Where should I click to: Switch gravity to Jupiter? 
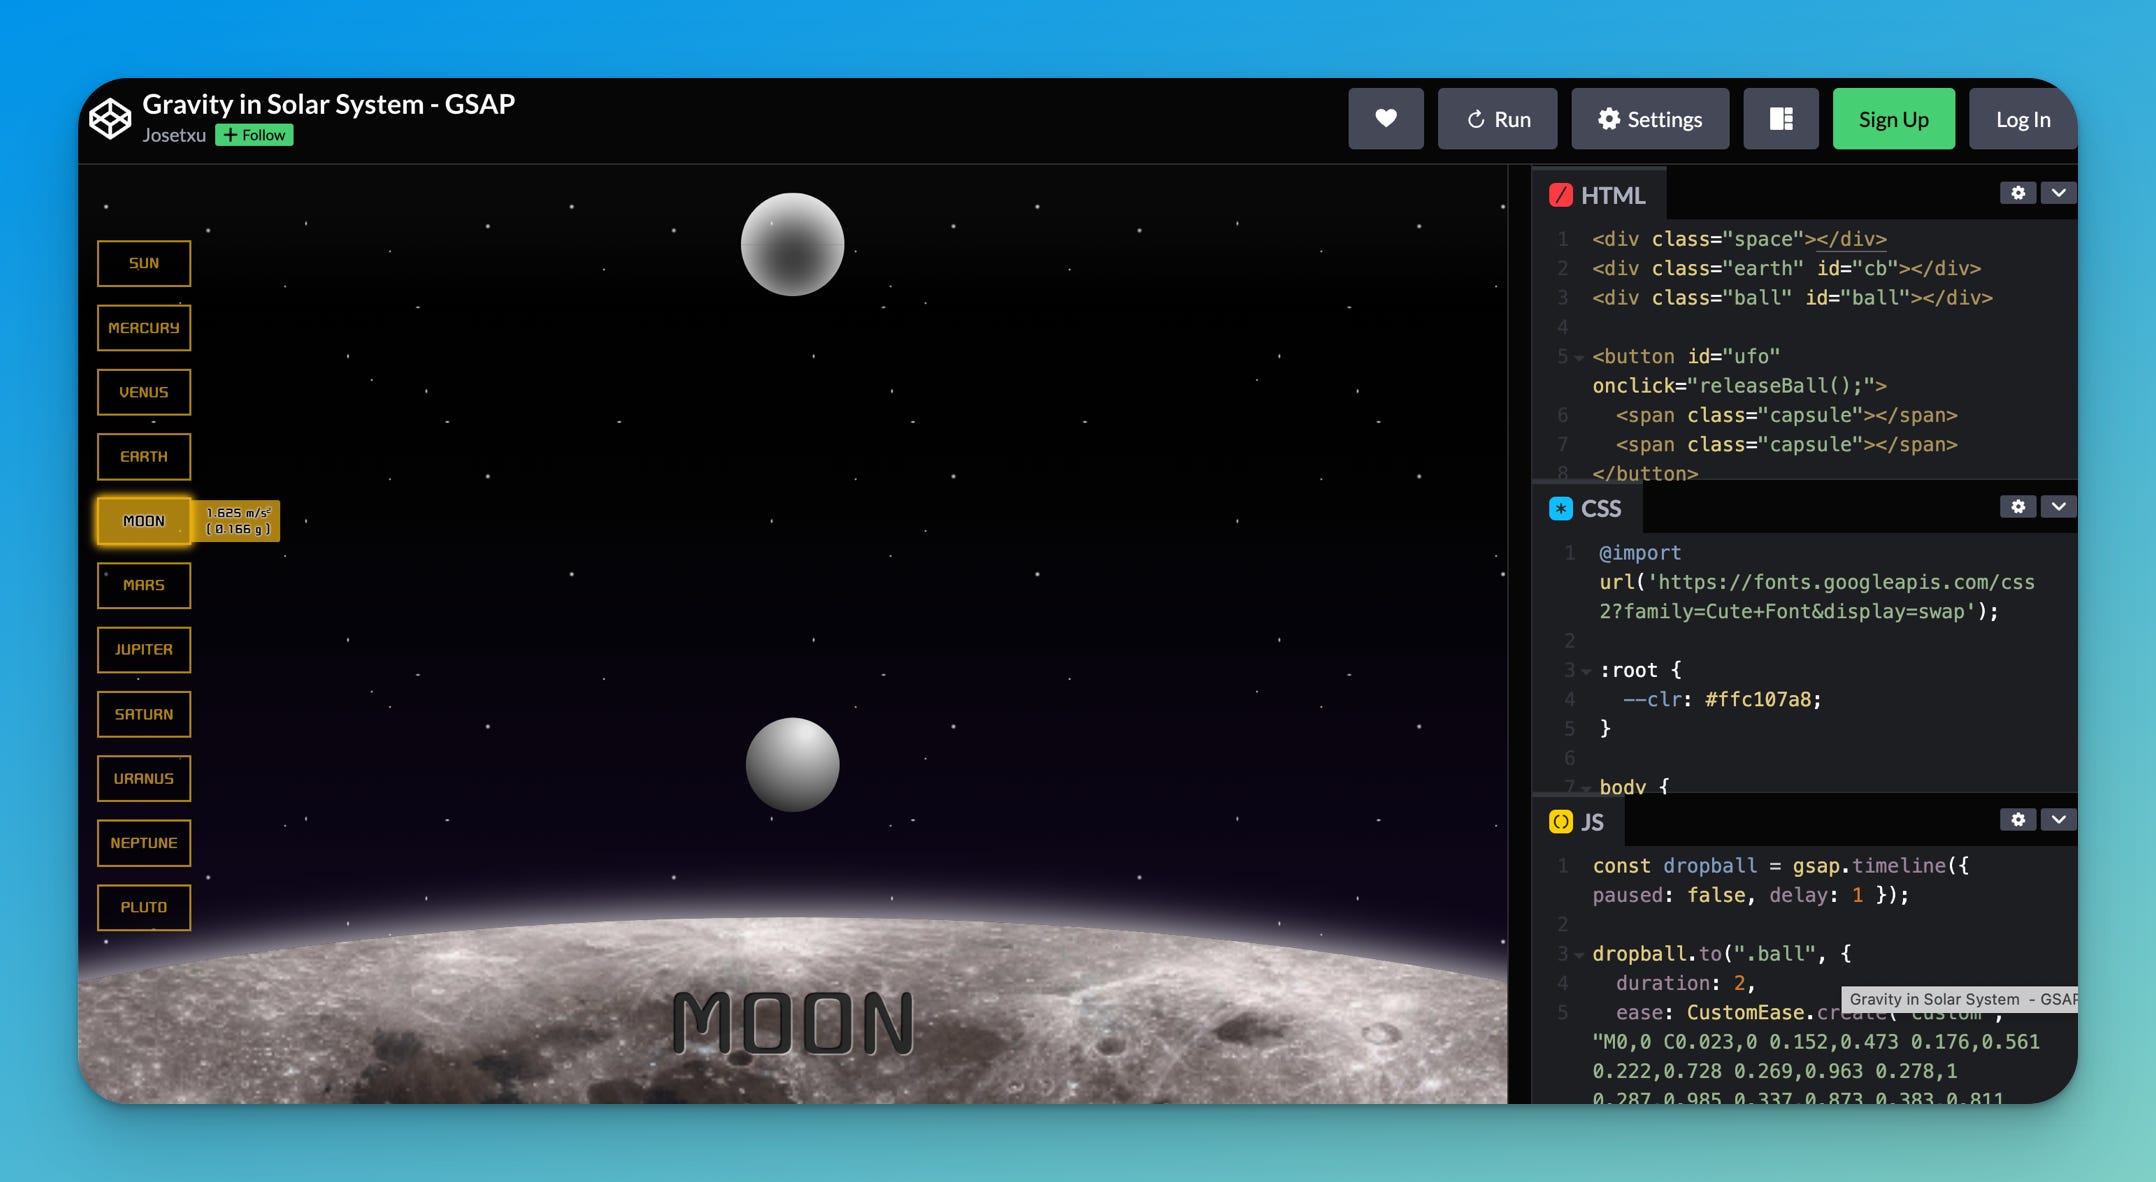(143, 649)
